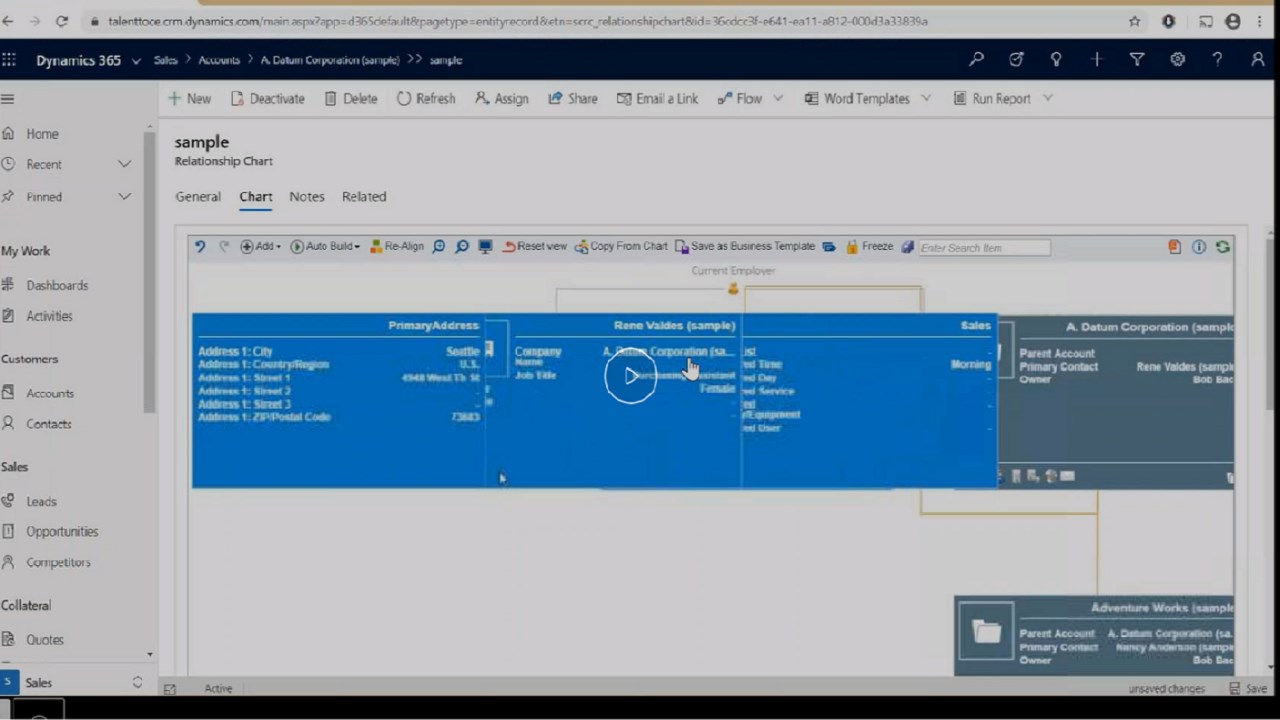Switch to the Notes tab

[x=307, y=197]
